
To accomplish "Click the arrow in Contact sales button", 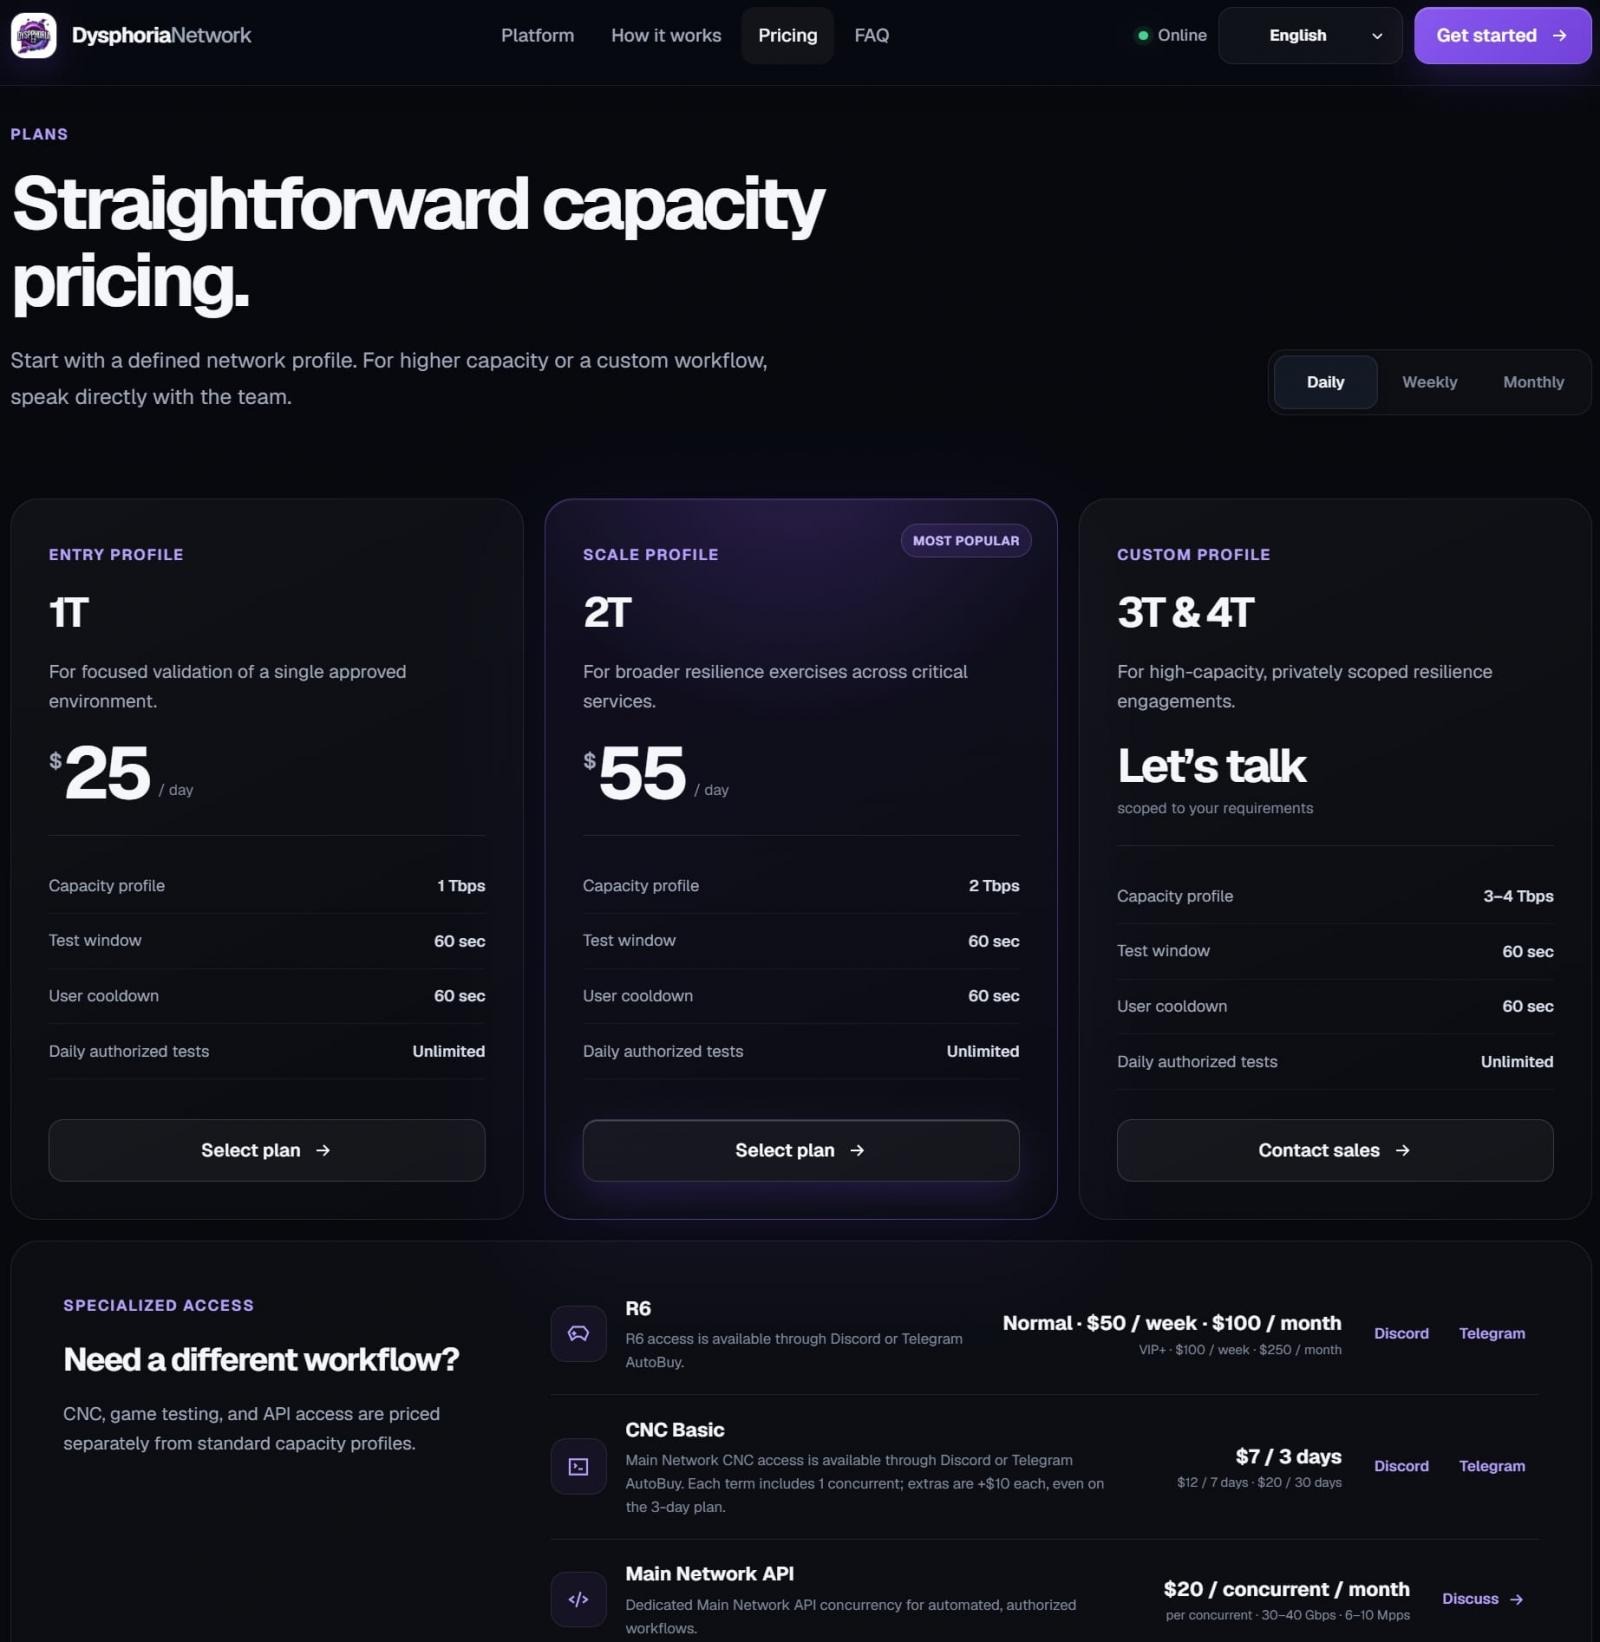I will 1402,1150.
